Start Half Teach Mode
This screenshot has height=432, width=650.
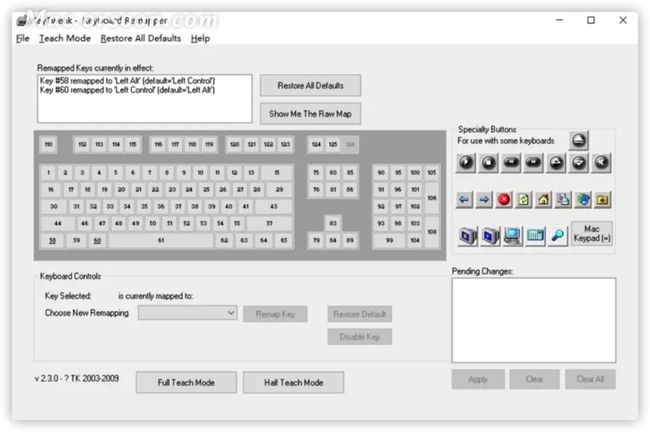[x=293, y=382]
